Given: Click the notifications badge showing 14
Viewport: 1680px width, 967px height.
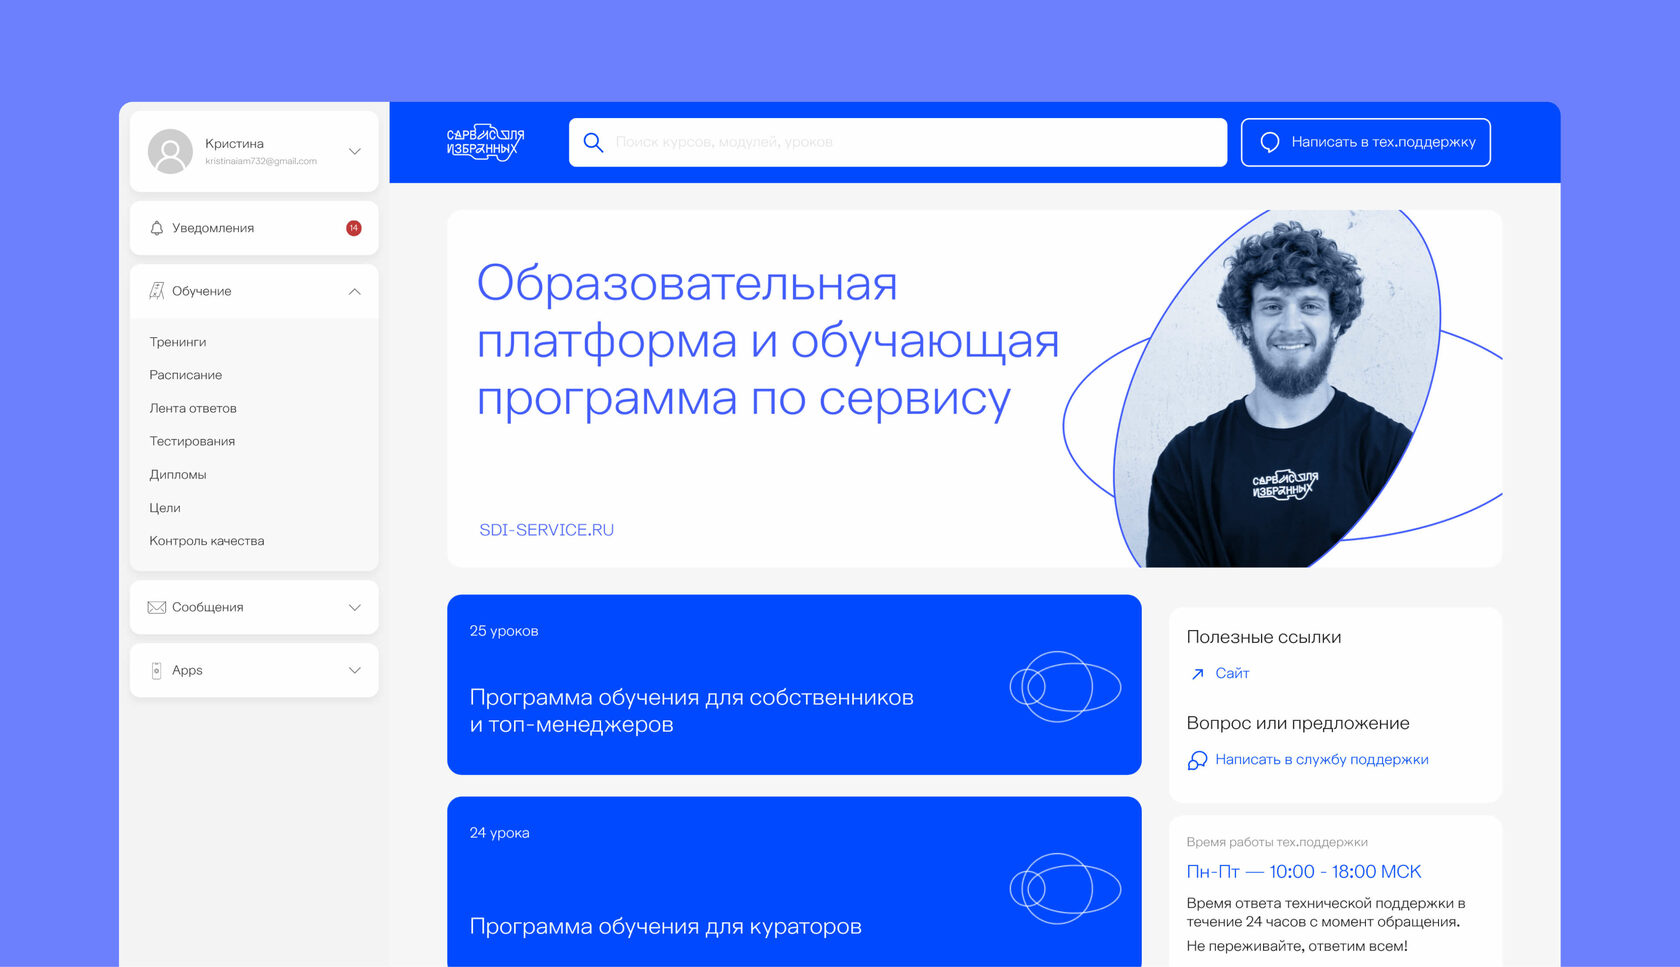Looking at the screenshot, I should coord(353,228).
